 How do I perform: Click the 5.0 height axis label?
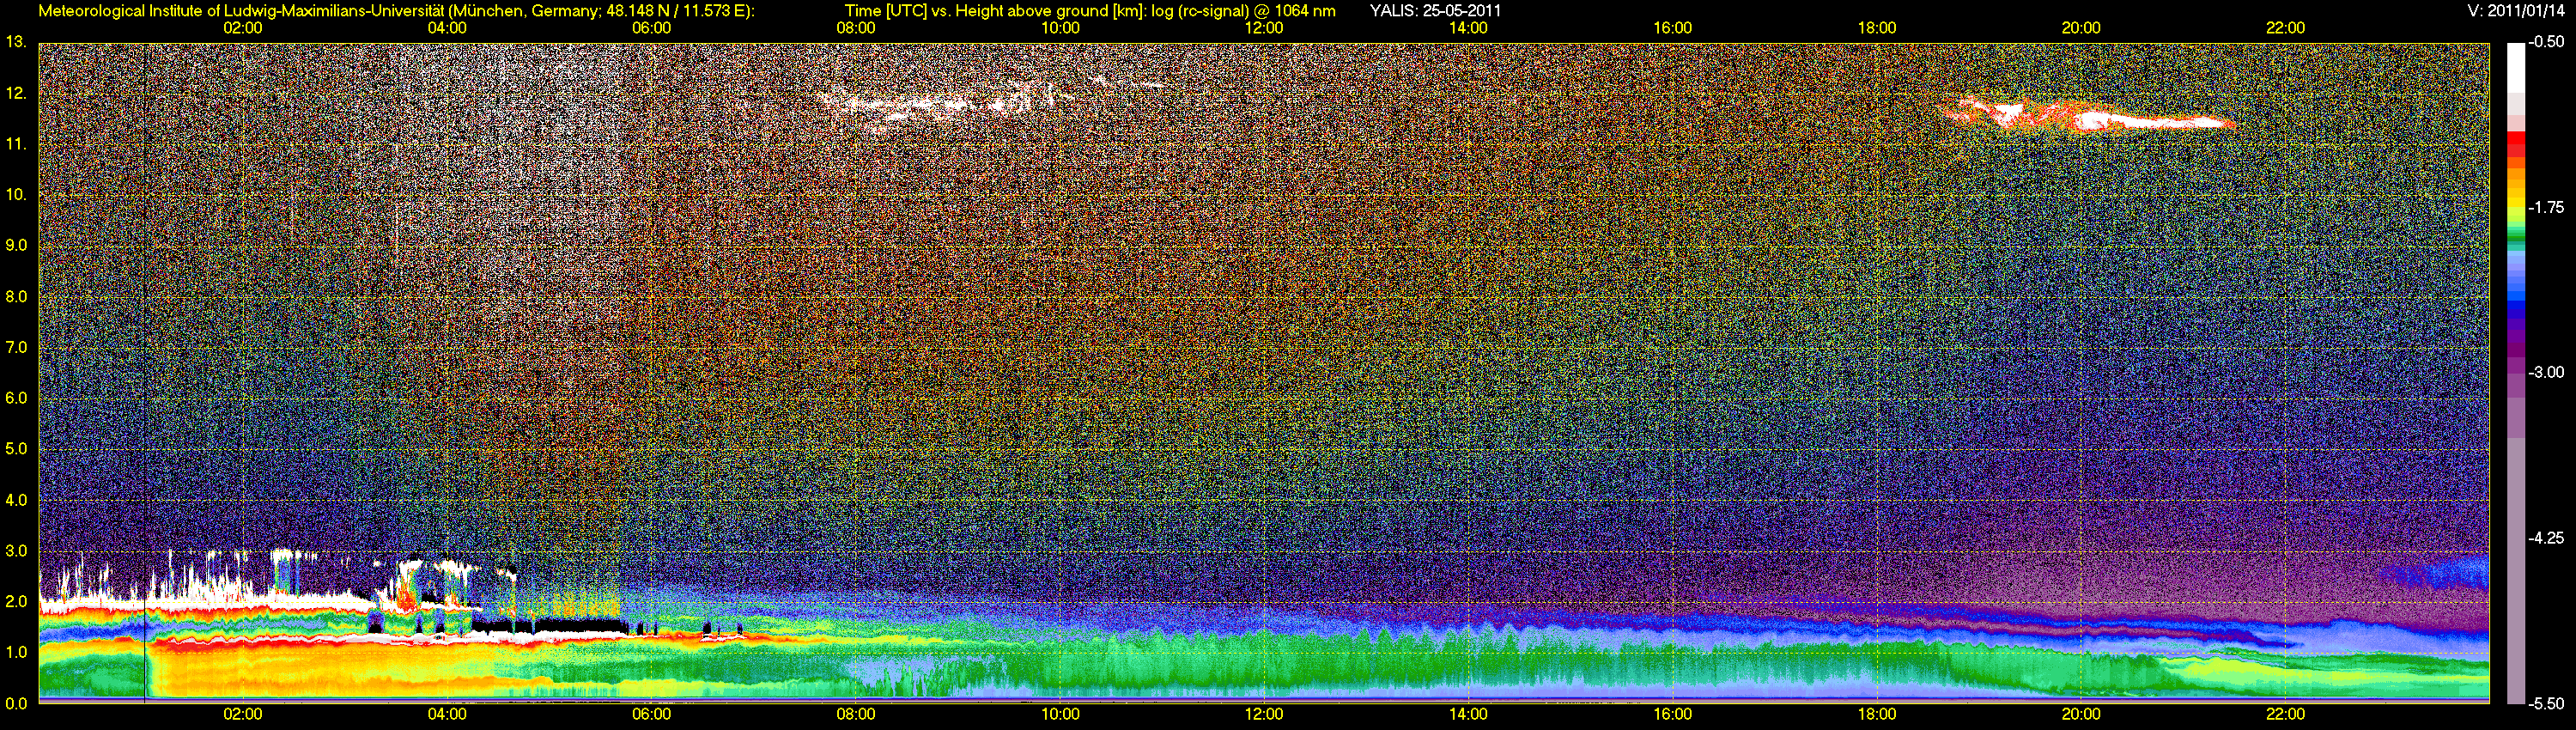[x=16, y=449]
